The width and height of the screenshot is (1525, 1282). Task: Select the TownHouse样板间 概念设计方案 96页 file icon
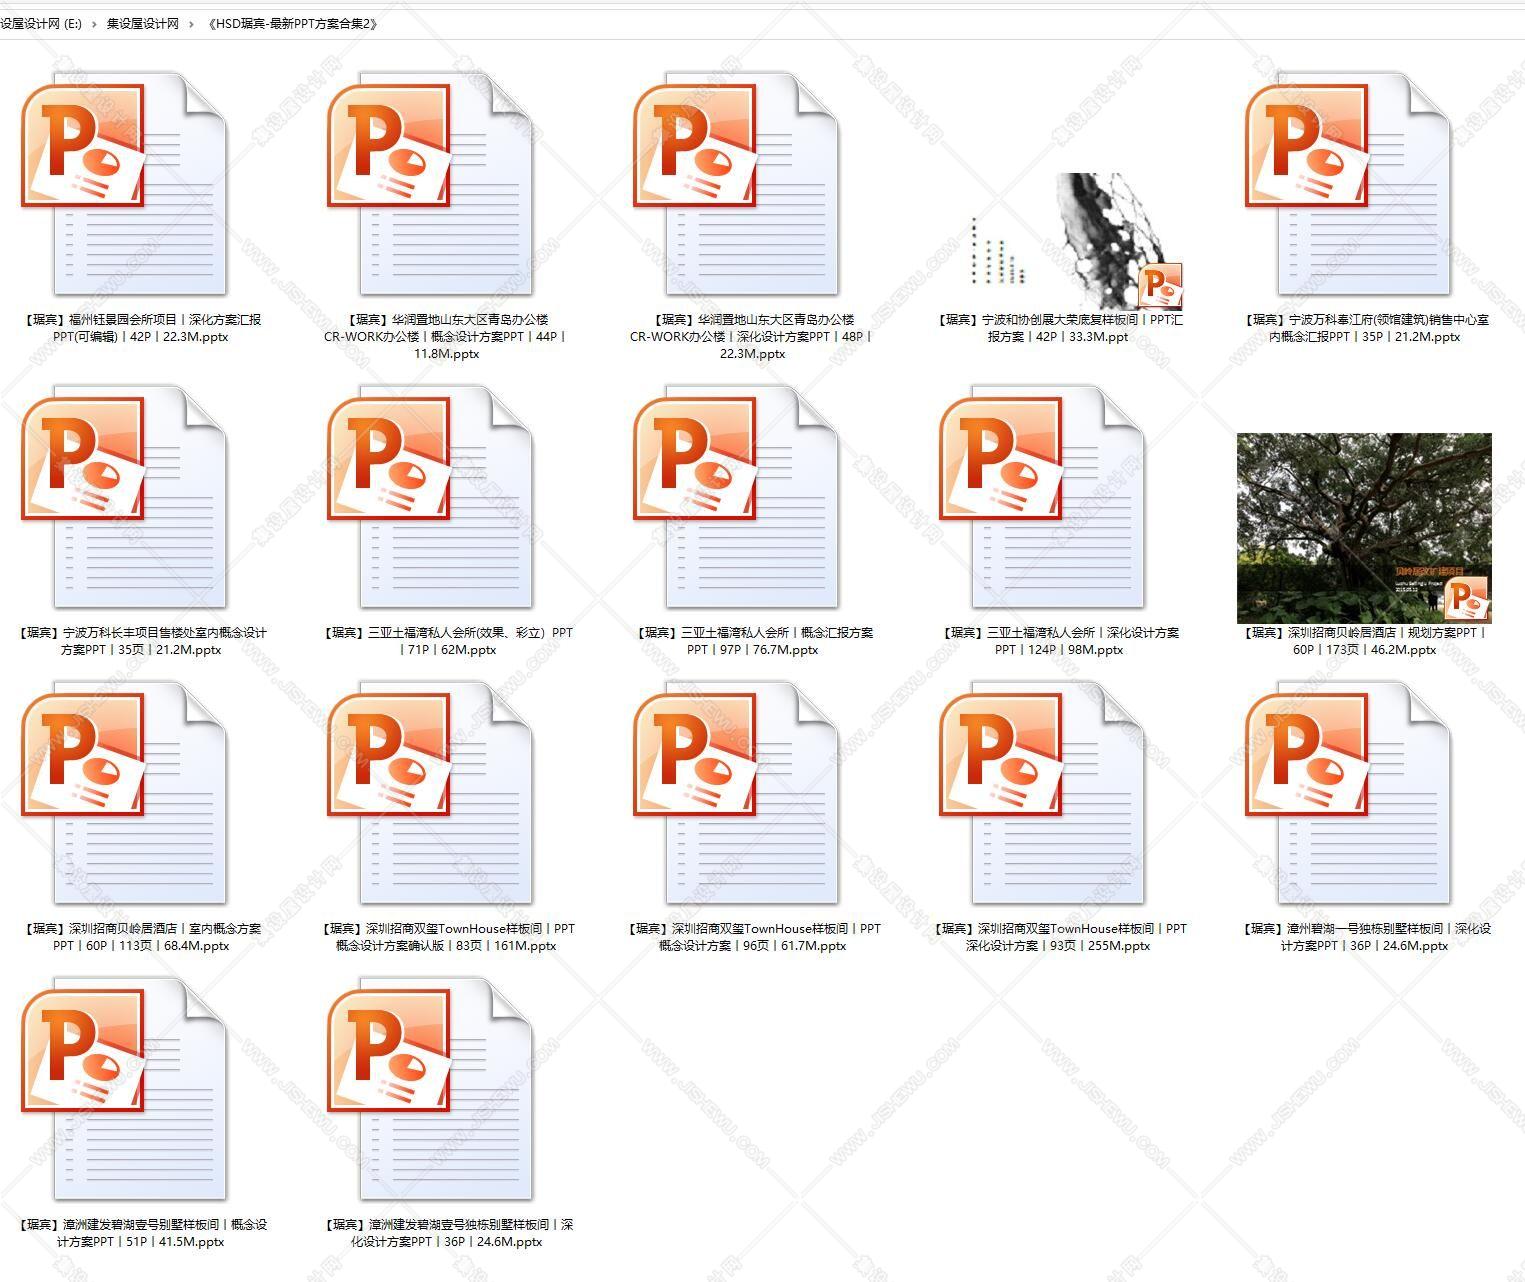(737, 793)
